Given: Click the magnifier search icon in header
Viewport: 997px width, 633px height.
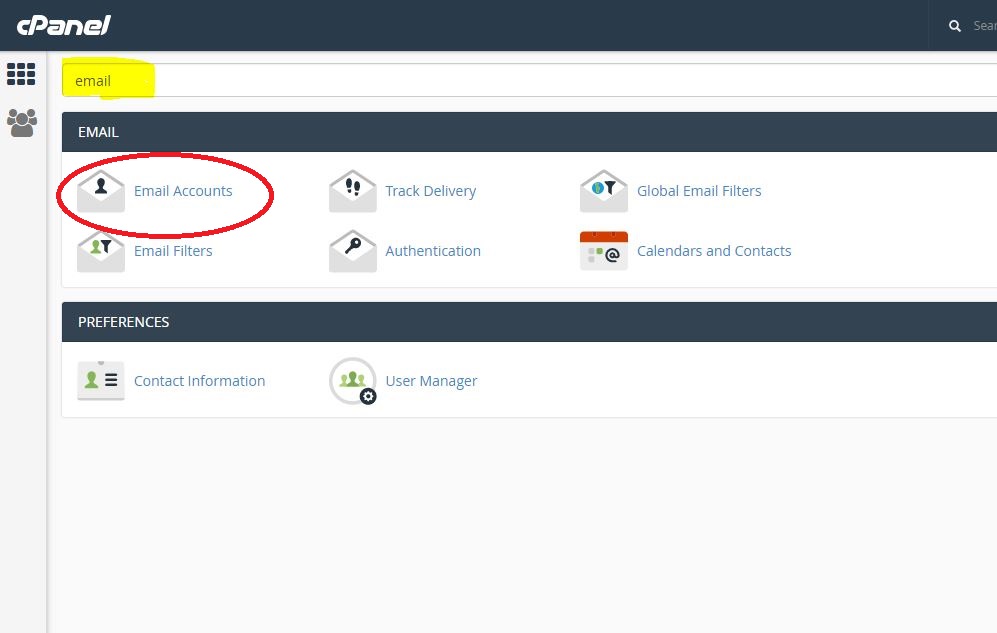Looking at the screenshot, I should coord(954,26).
